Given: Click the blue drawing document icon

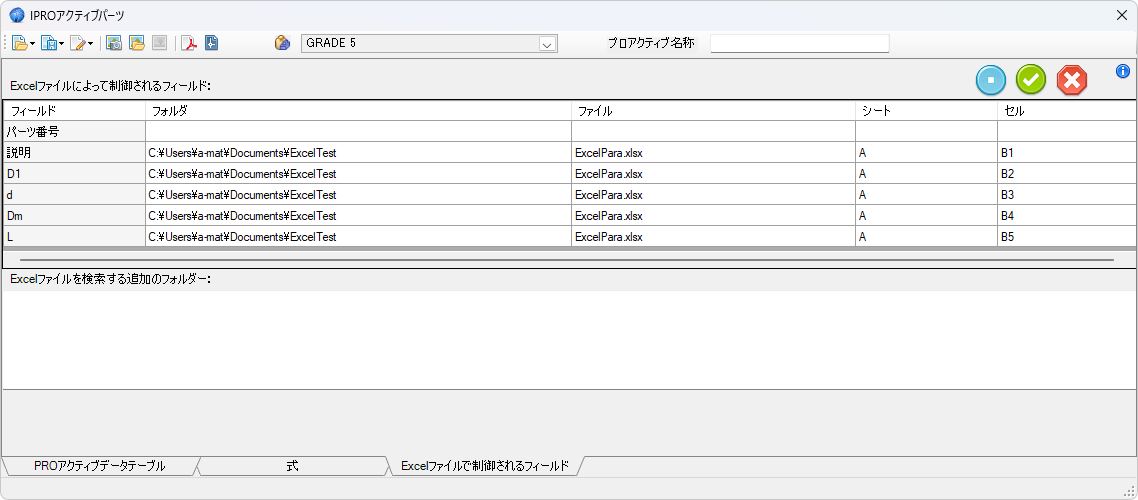Looking at the screenshot, I should [x=212, y=44].
